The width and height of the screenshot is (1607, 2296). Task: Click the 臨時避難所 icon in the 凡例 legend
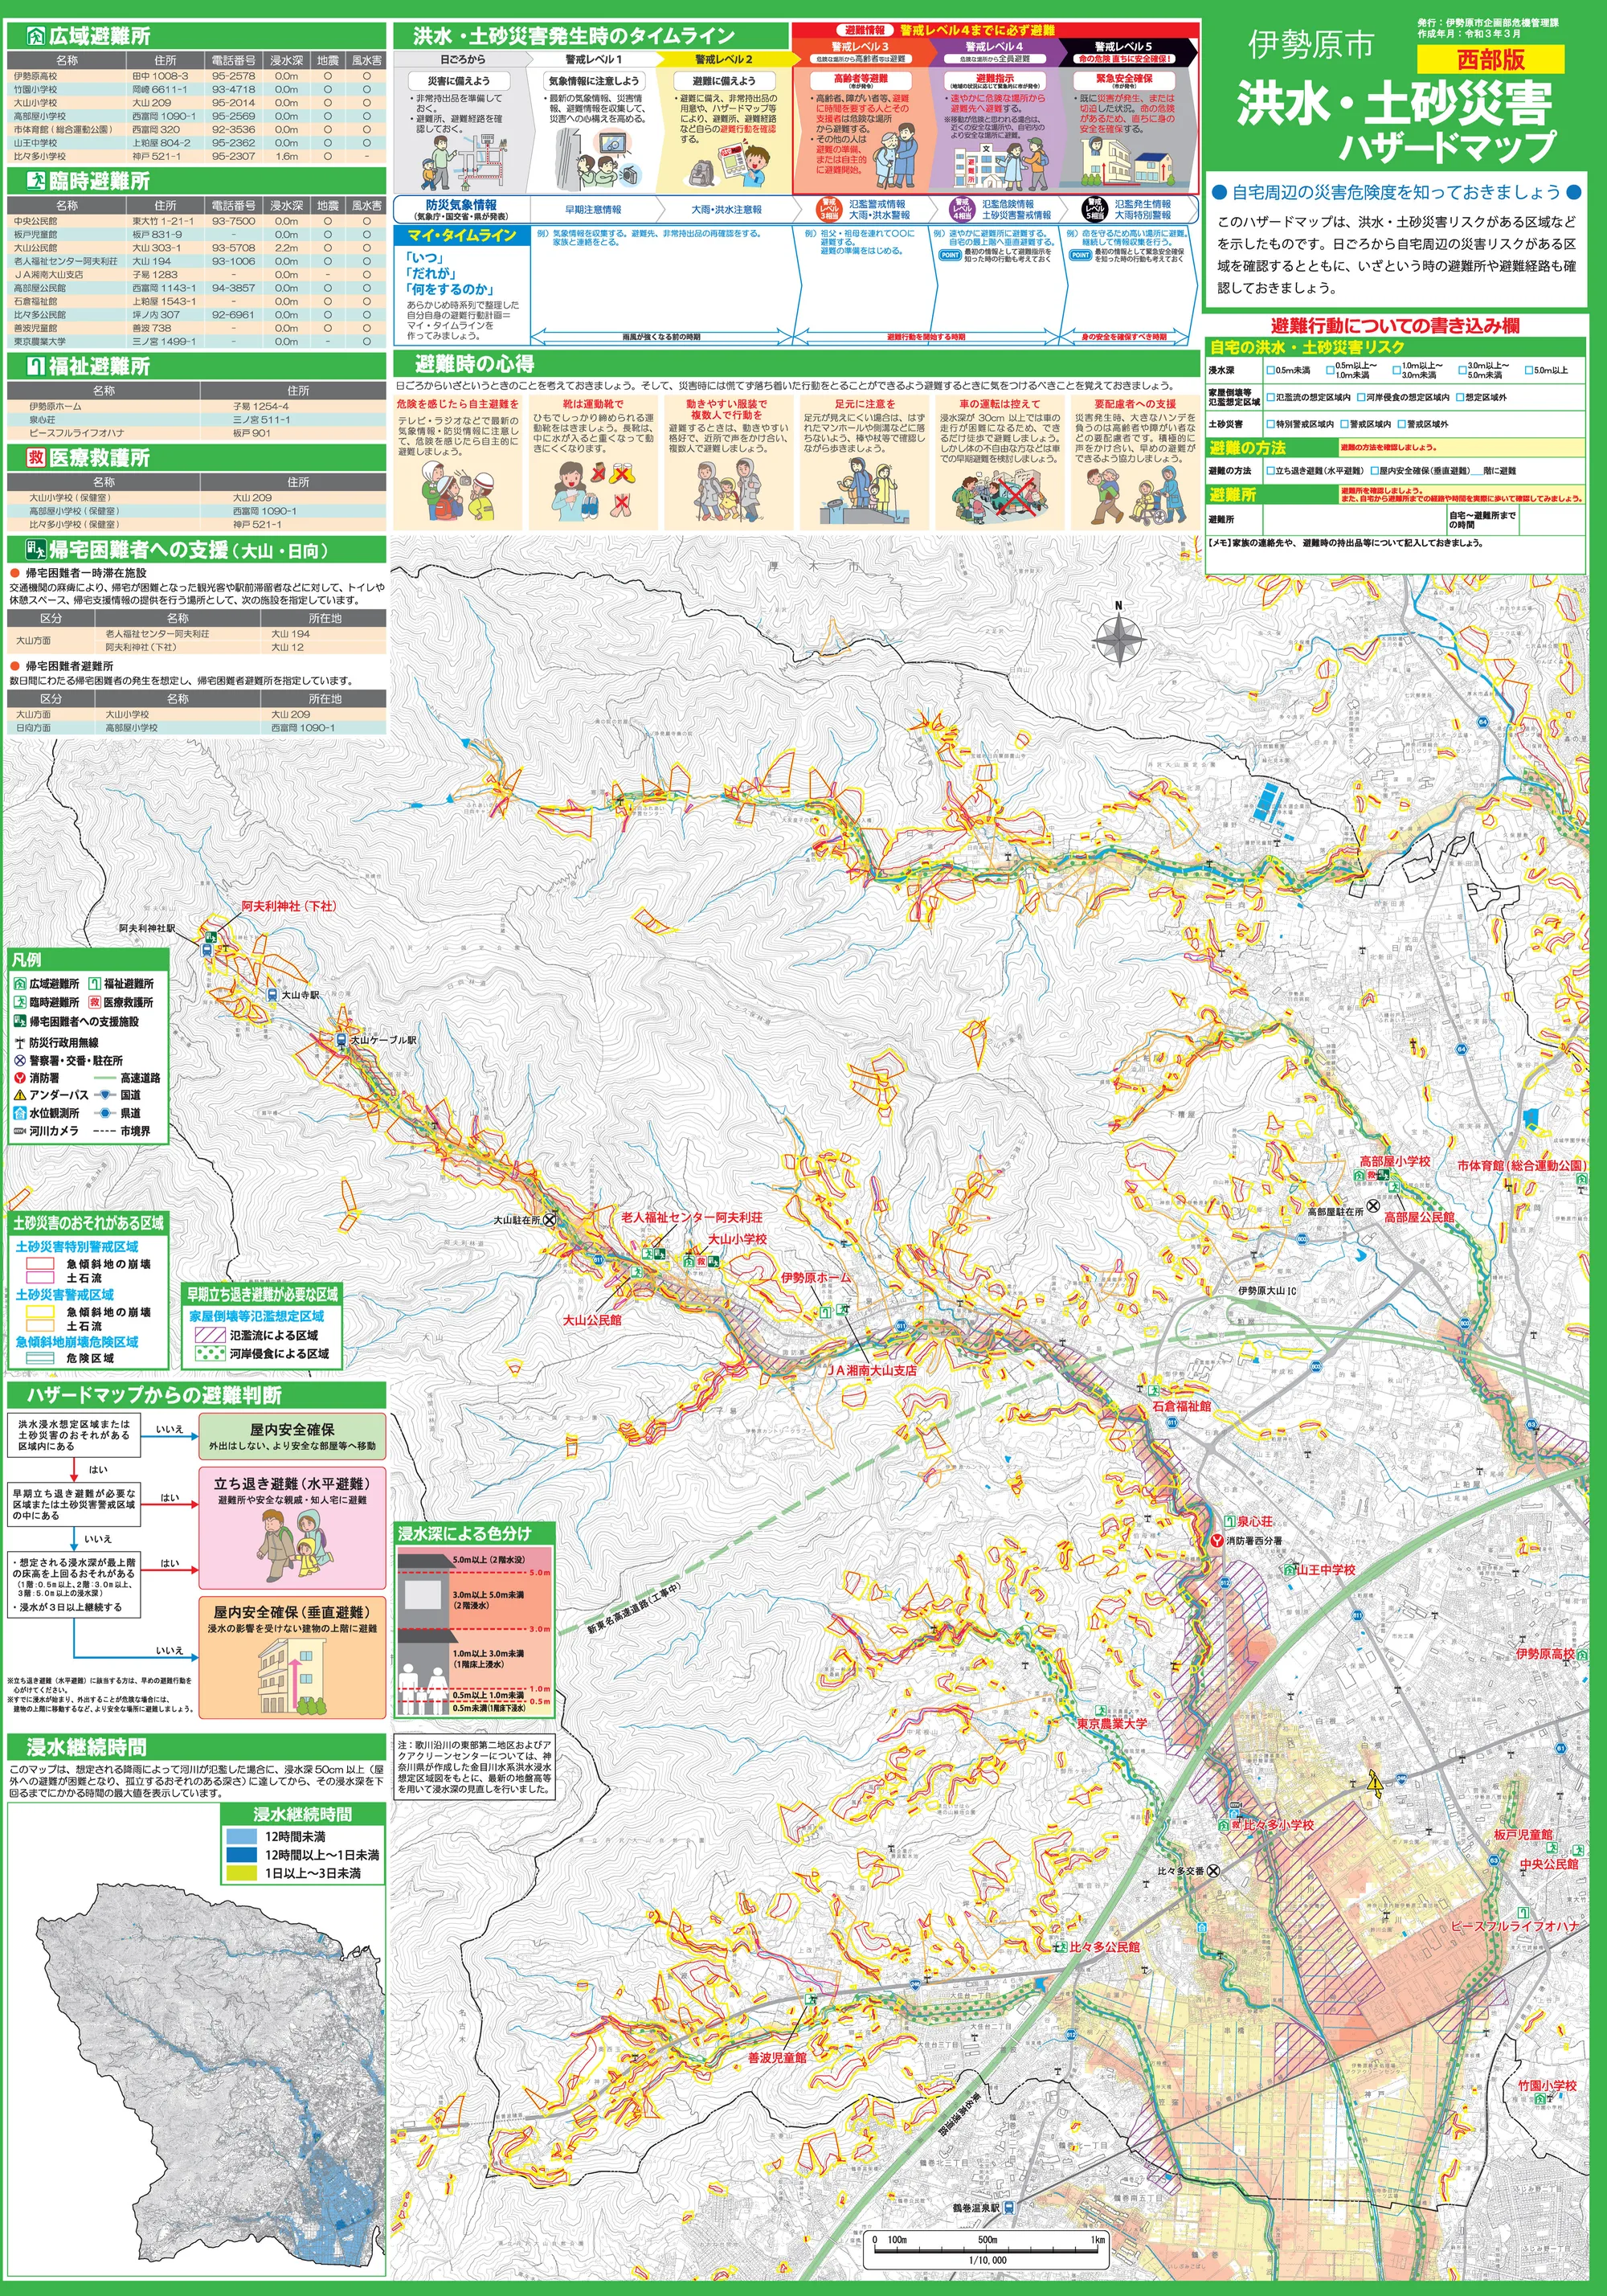point(20,1002)
